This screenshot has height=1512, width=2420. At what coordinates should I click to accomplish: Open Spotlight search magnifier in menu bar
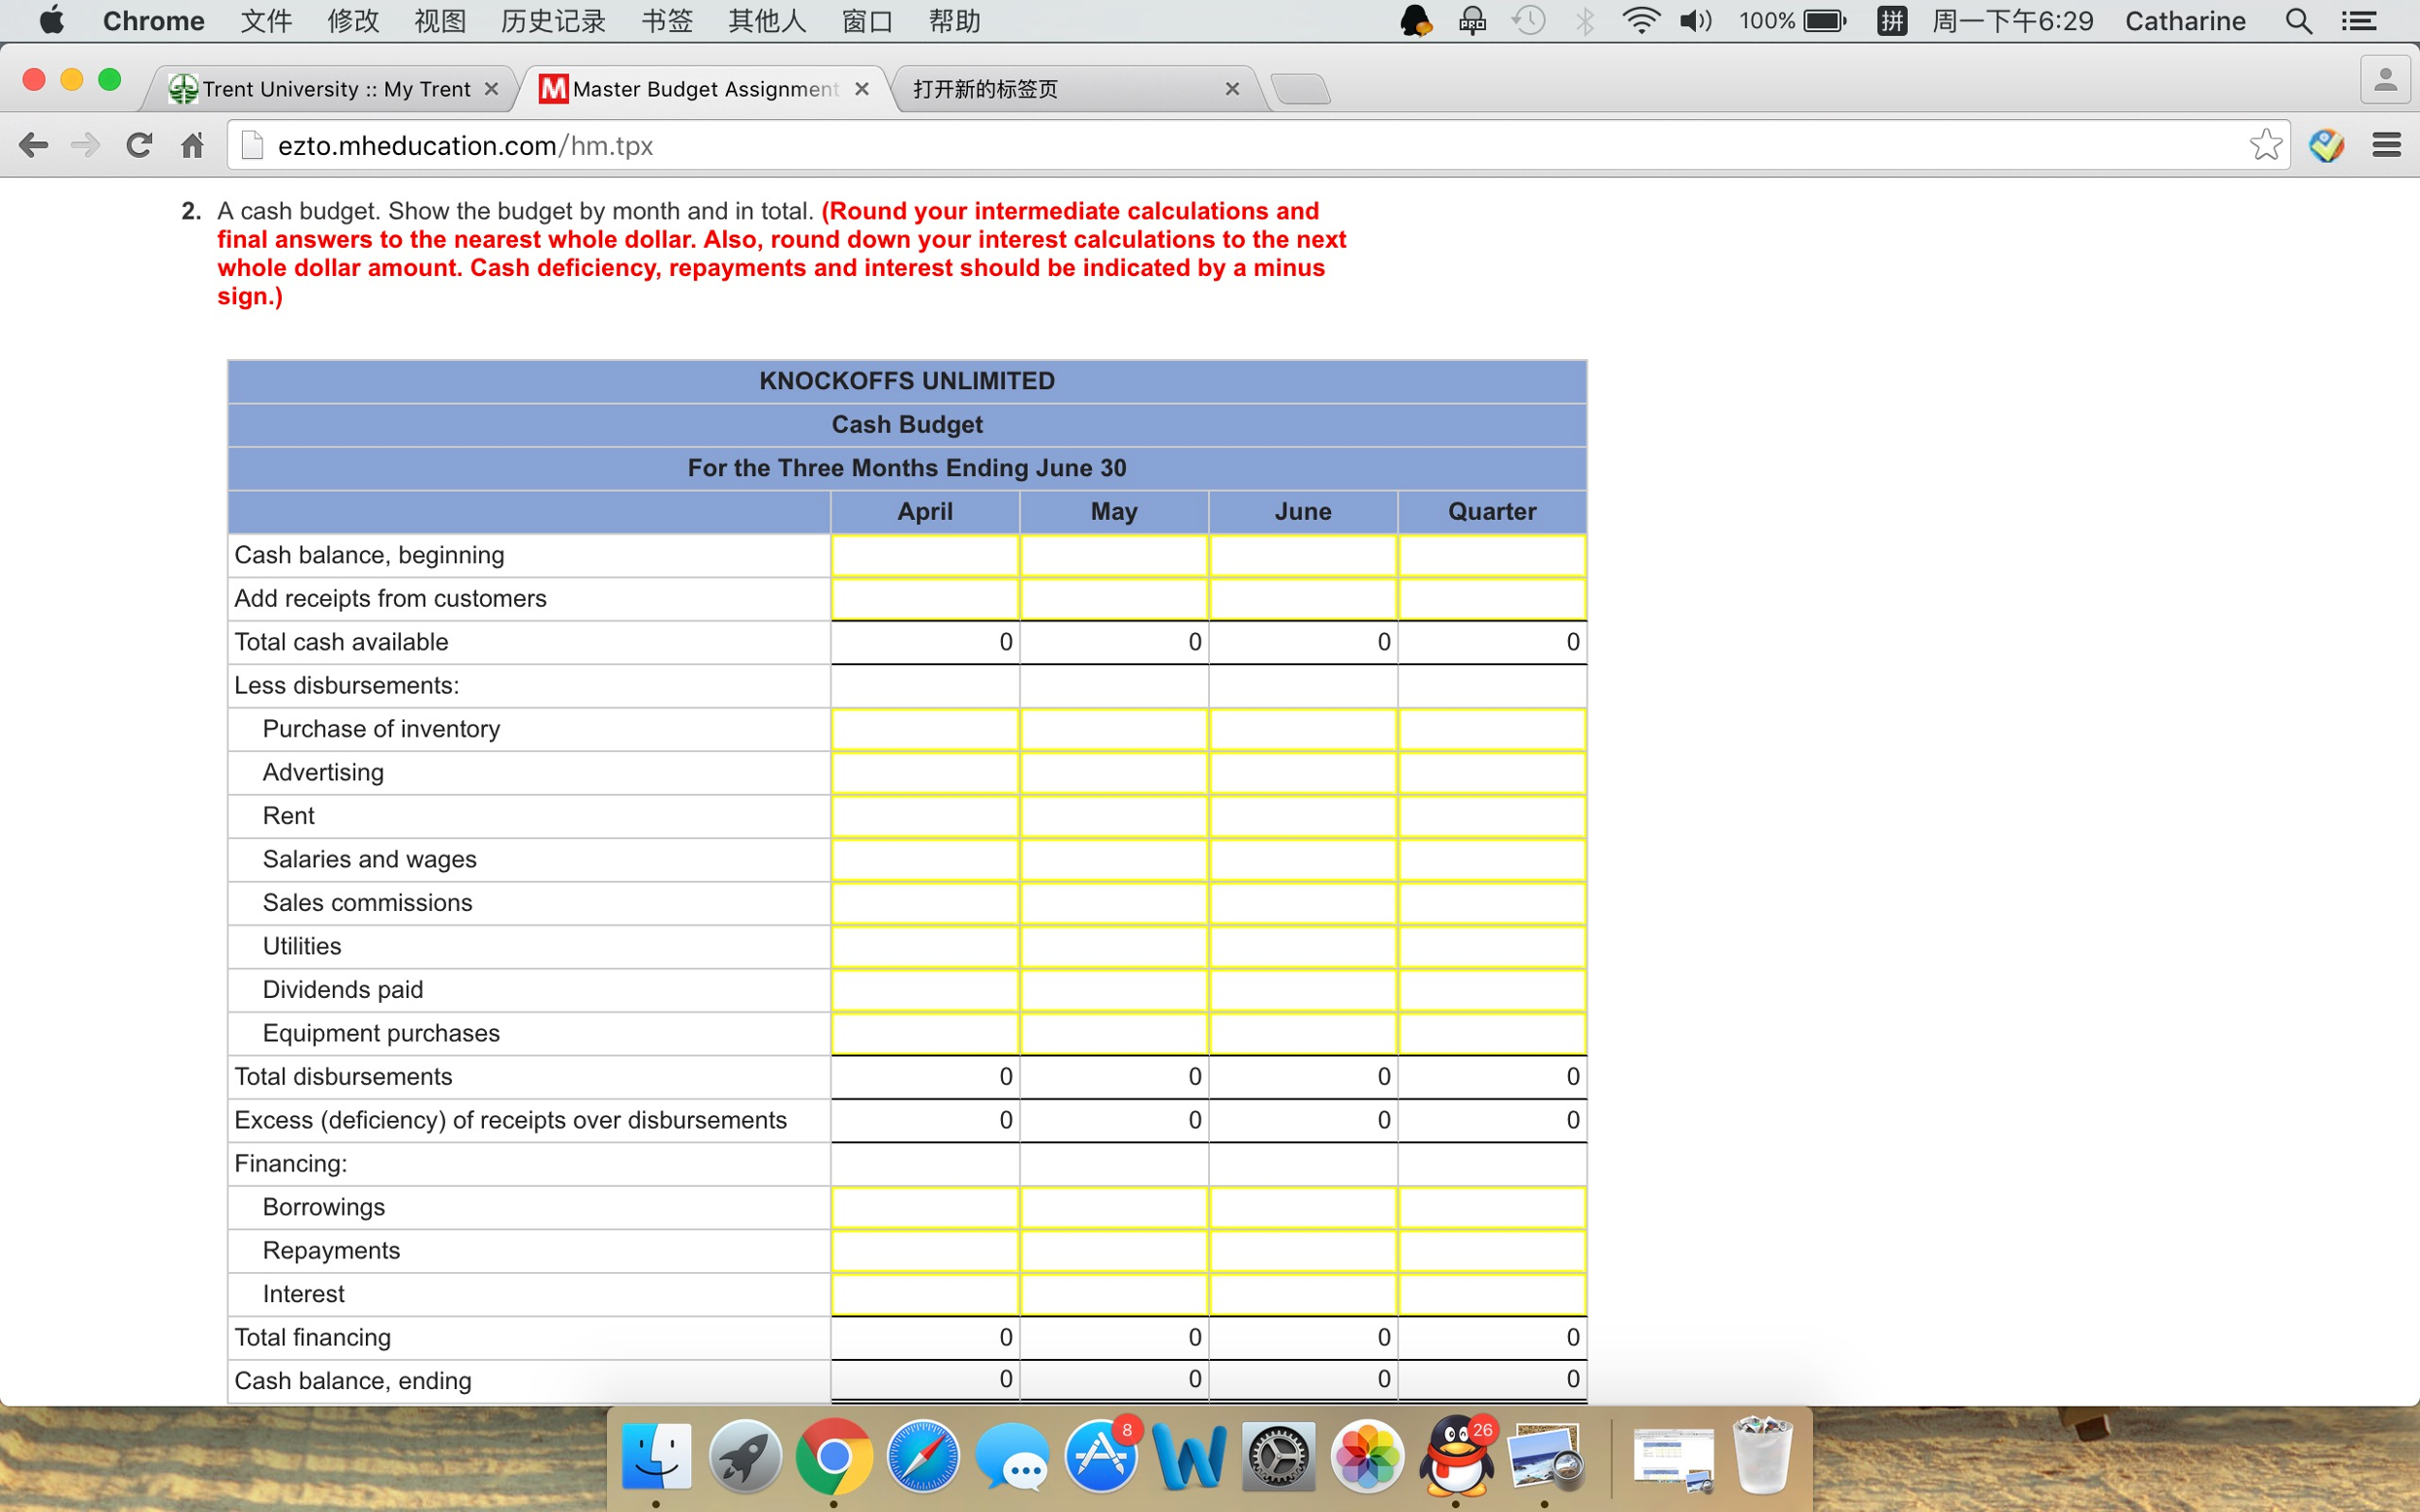coord(2298,21)
